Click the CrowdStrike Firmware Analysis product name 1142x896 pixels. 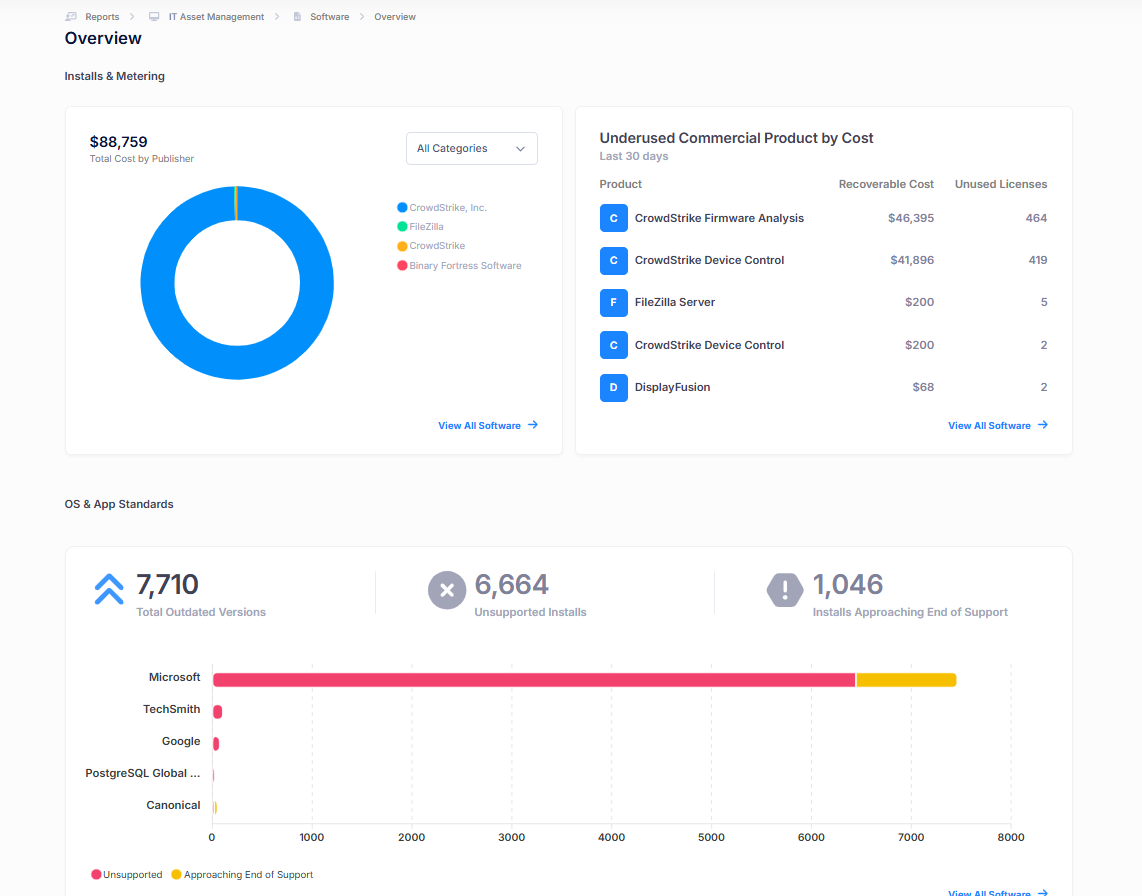[719, 218]
